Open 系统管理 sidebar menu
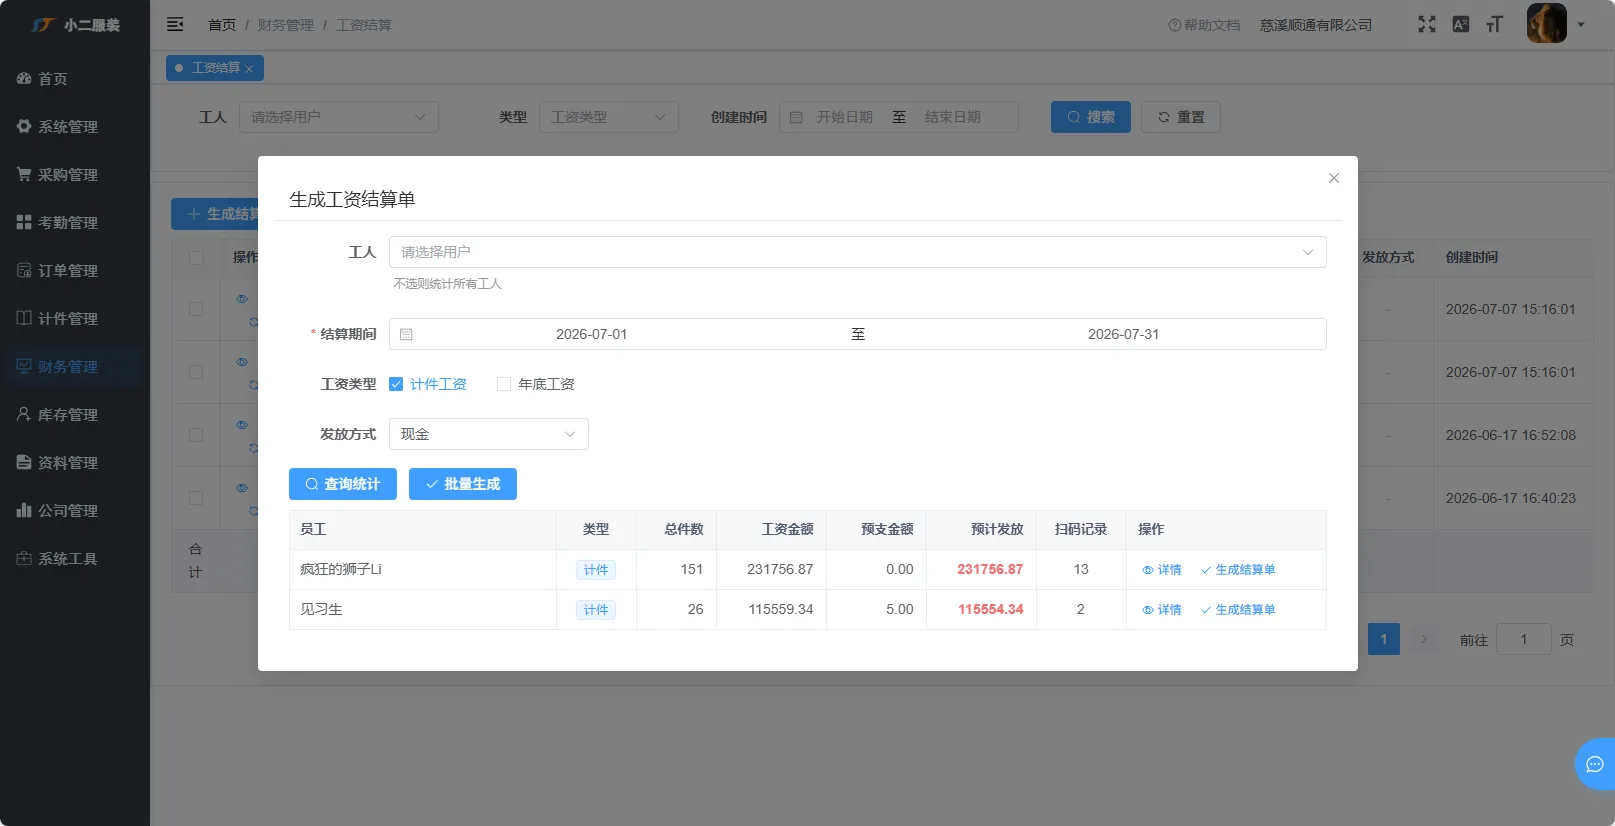Viewport: 1615px width, 826px height. point(75,127)
